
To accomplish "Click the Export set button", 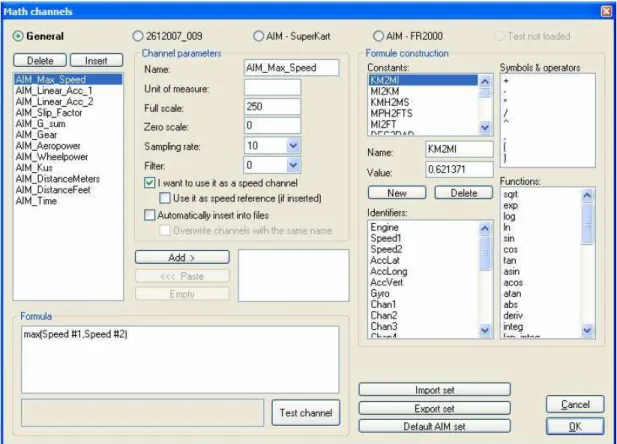I will tap(434, 409).
